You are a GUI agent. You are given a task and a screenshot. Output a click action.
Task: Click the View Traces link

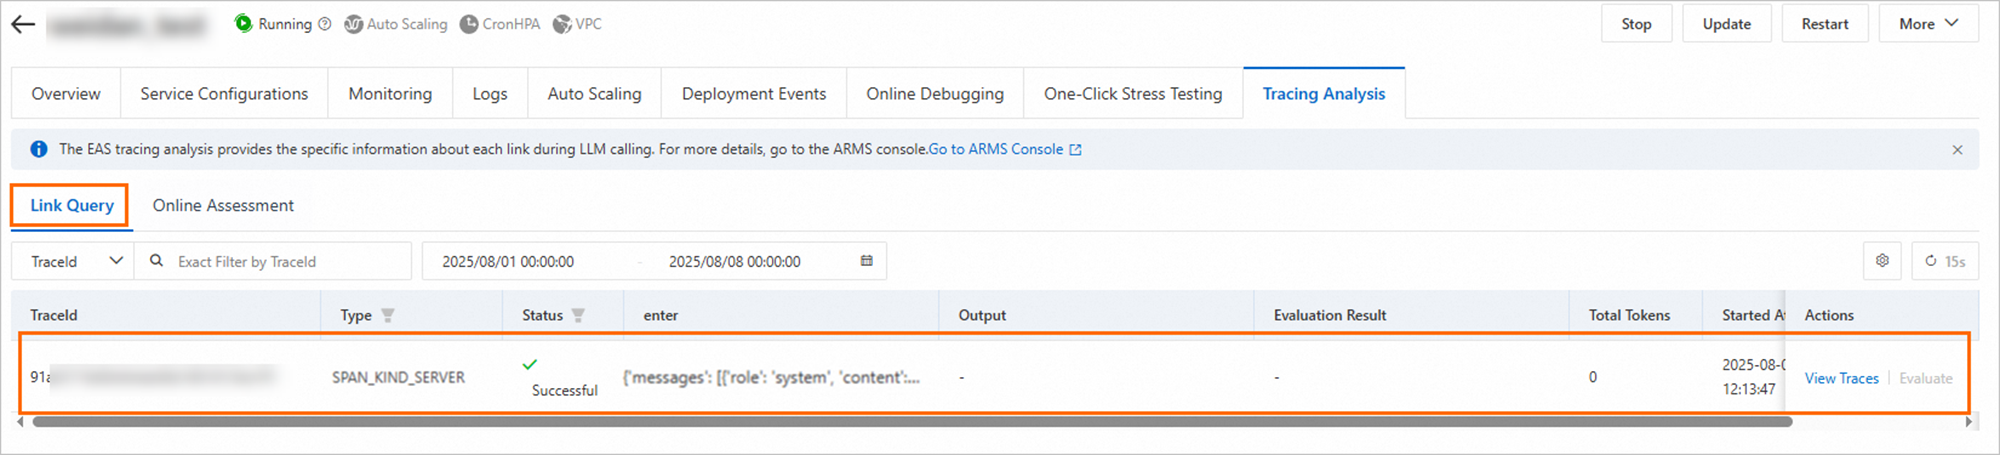click(1841, 378)
